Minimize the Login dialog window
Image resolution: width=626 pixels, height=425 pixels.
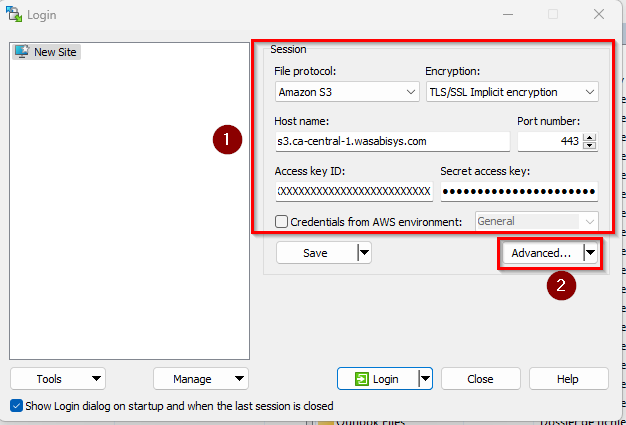pyautogui.click(x=508, y=14)
